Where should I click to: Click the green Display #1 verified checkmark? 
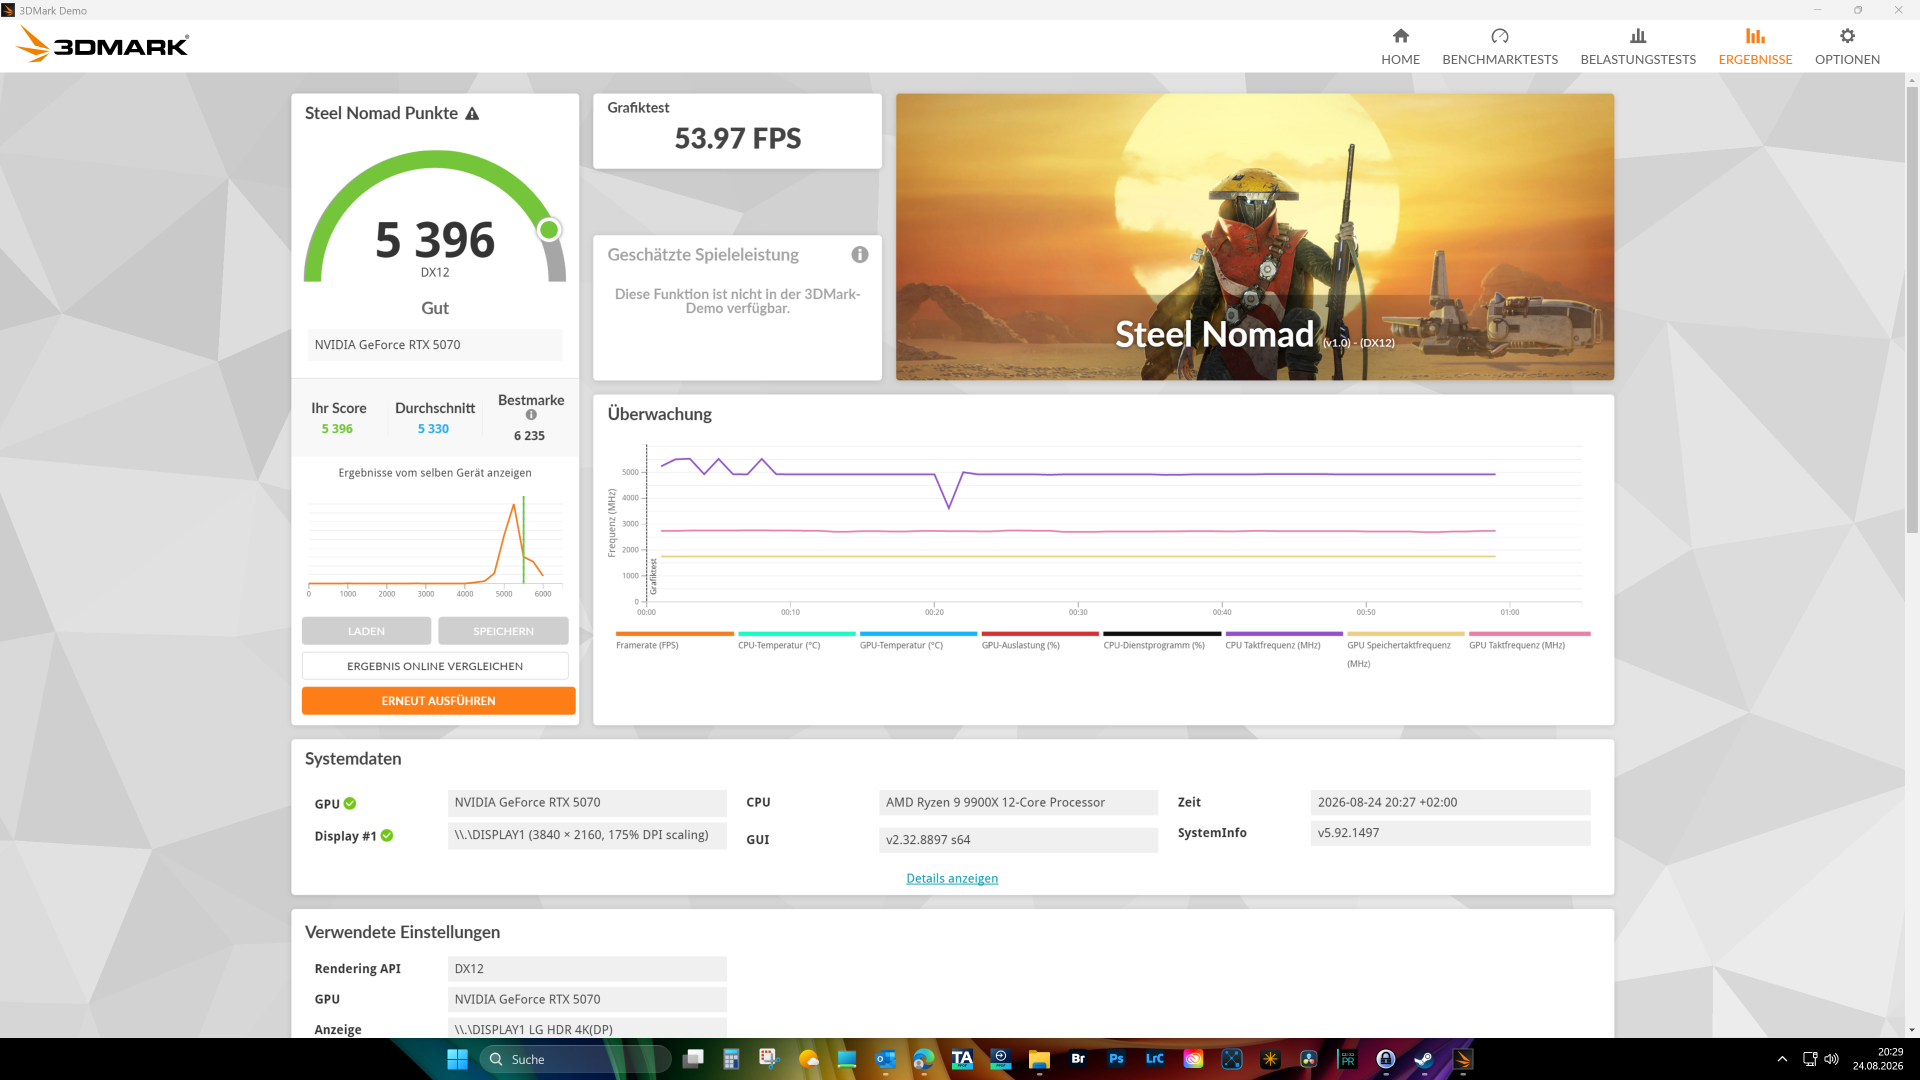click(387, 836)
